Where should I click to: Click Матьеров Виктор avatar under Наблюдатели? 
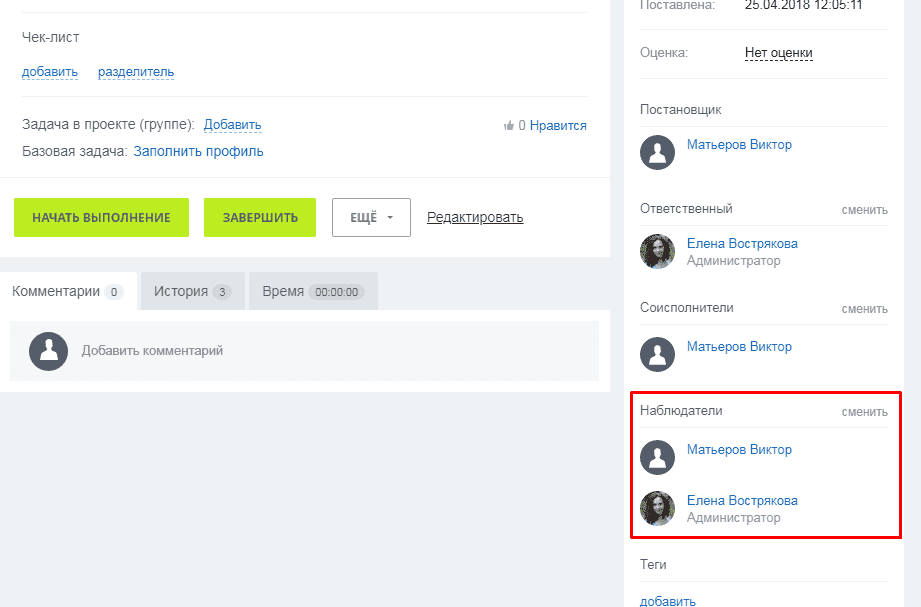click(657, 458)
